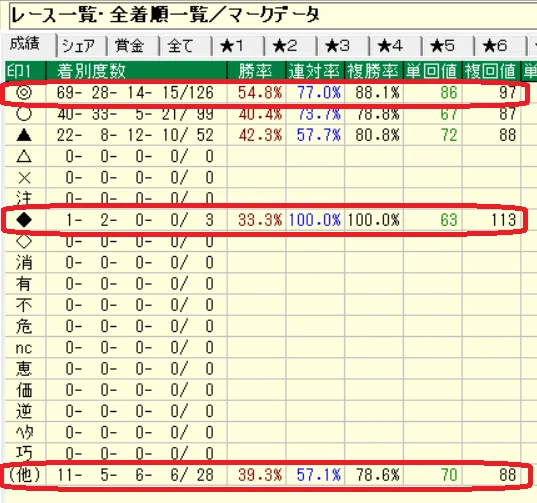This screenshot has height=503, width=537.
Task: Click win rate value 39.3%
Action: [x=260, y=475]
